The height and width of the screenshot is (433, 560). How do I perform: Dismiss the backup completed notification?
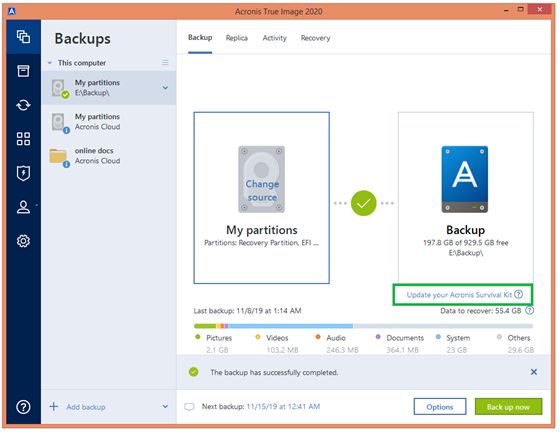[534, 372]
